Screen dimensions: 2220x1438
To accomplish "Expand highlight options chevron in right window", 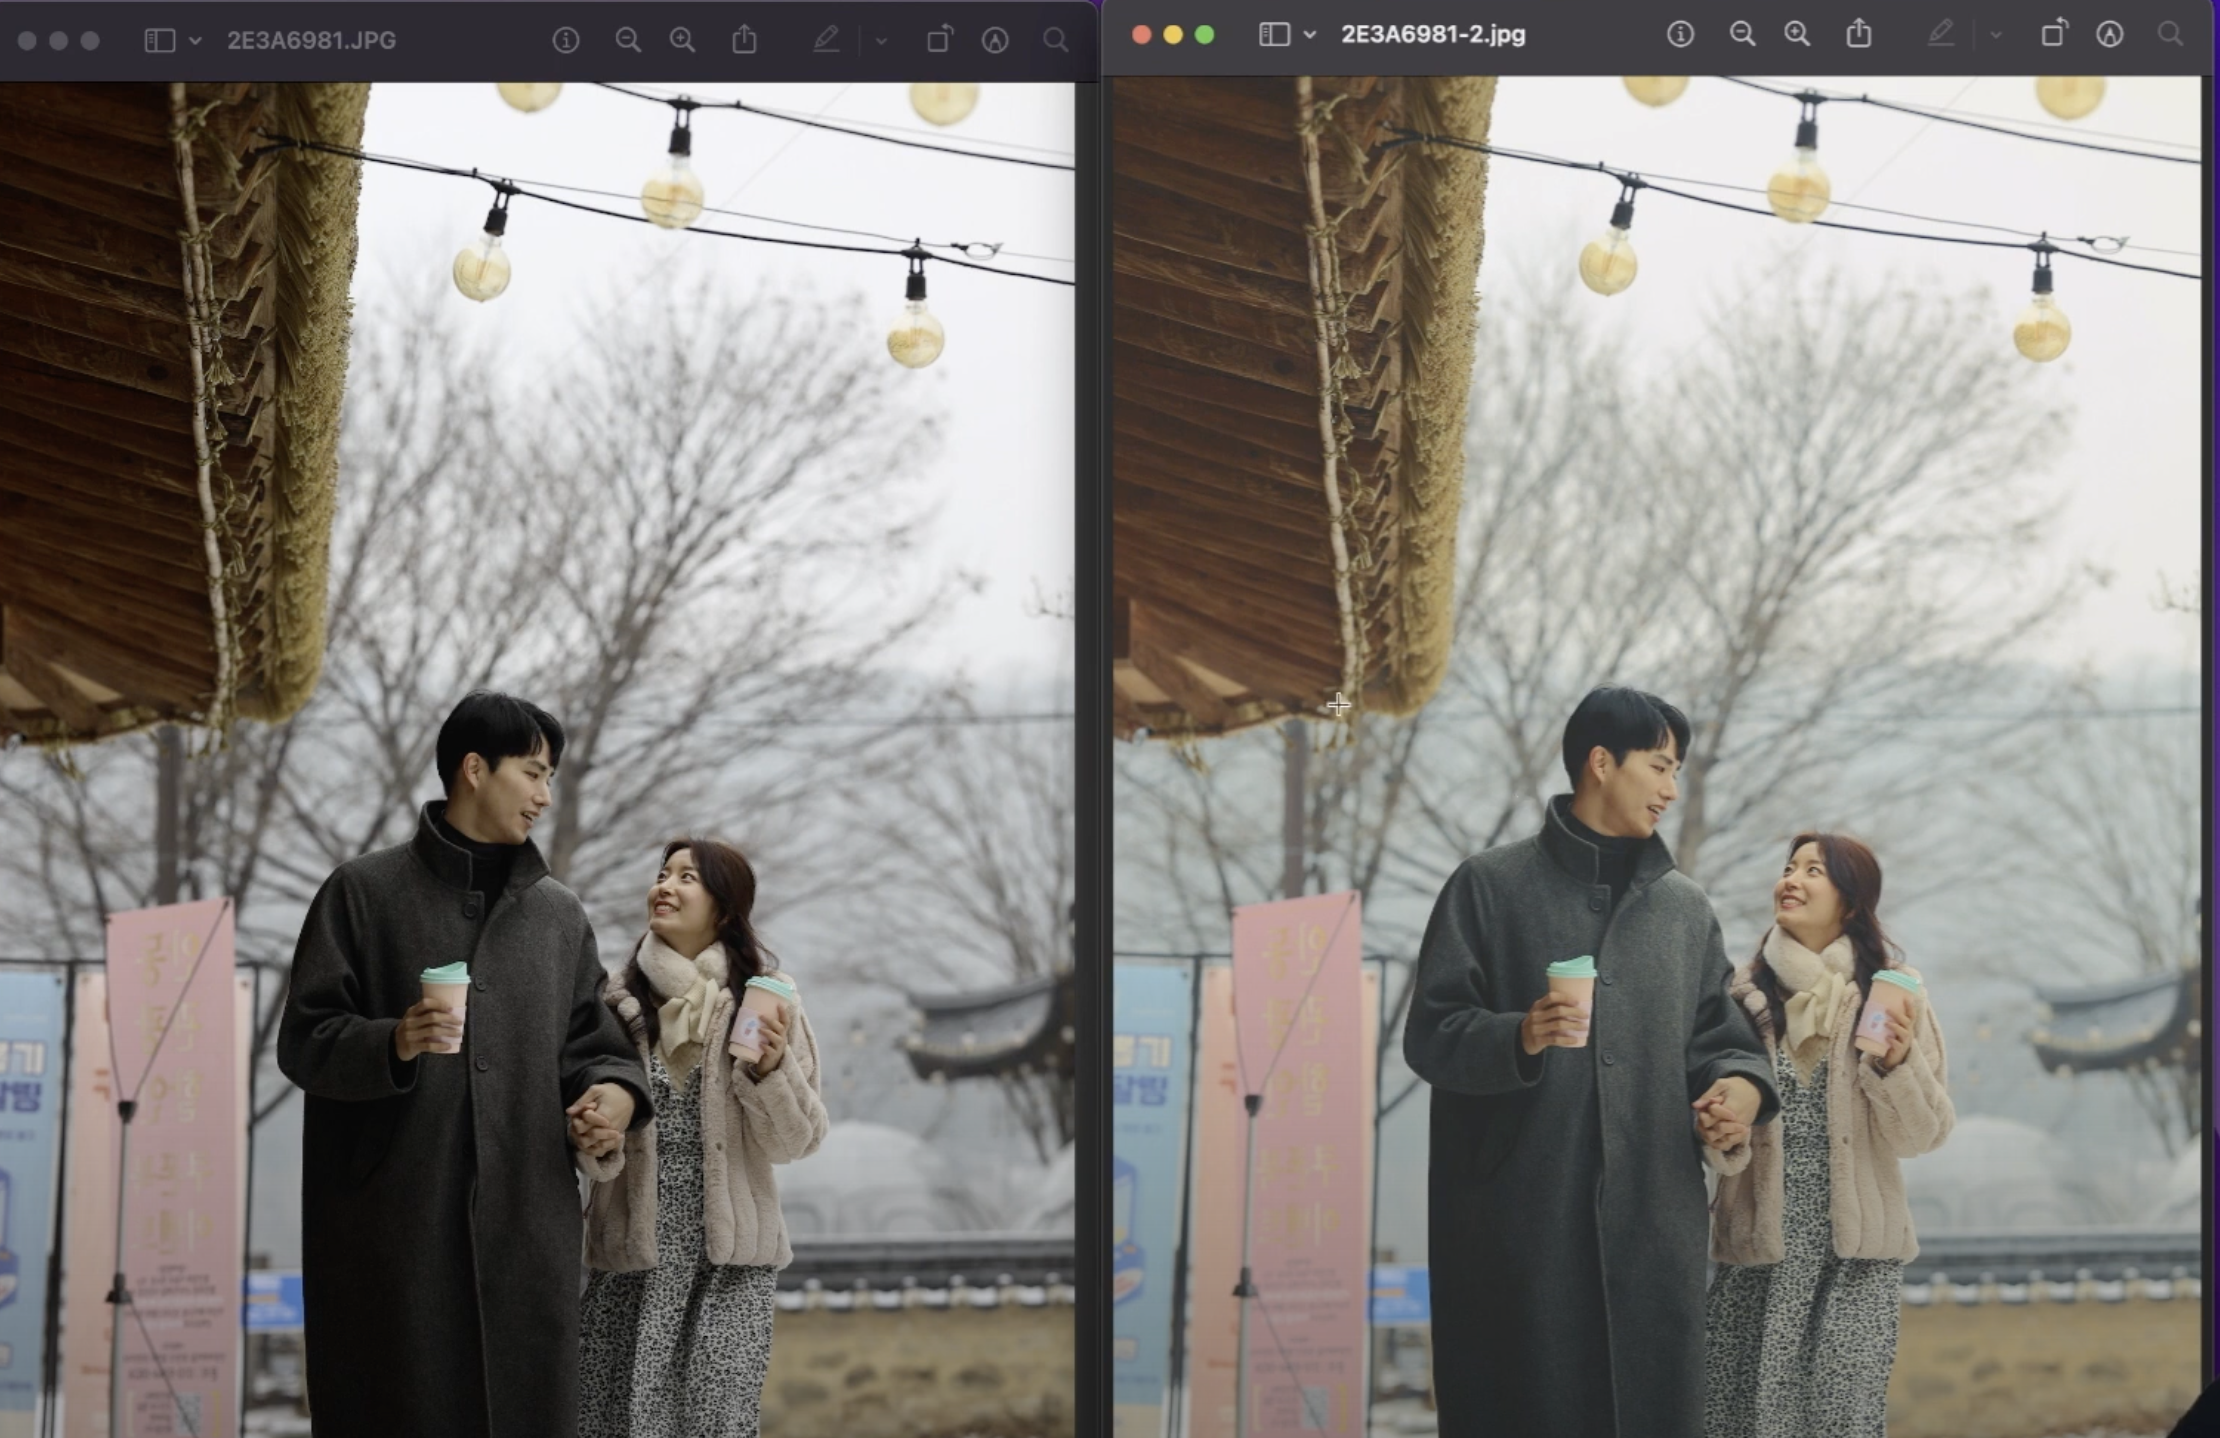I will (1996, 35).
